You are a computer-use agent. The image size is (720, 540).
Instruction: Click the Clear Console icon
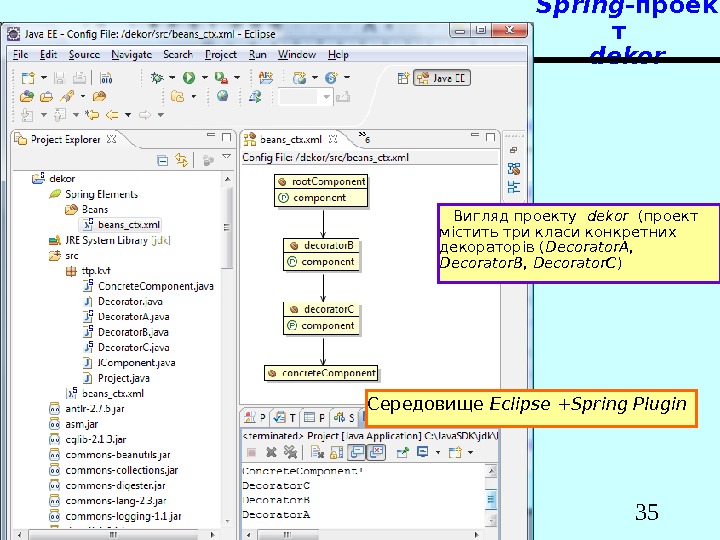pyautogui.click(x=317, y=452)
